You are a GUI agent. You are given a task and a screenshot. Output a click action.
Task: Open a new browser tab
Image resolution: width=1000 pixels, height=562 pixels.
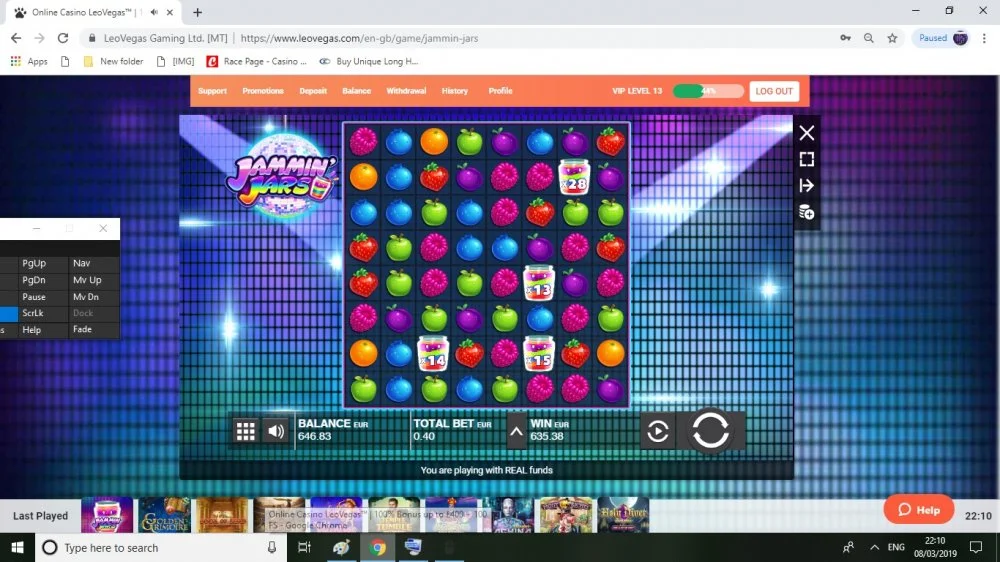[x=198, y=12]
